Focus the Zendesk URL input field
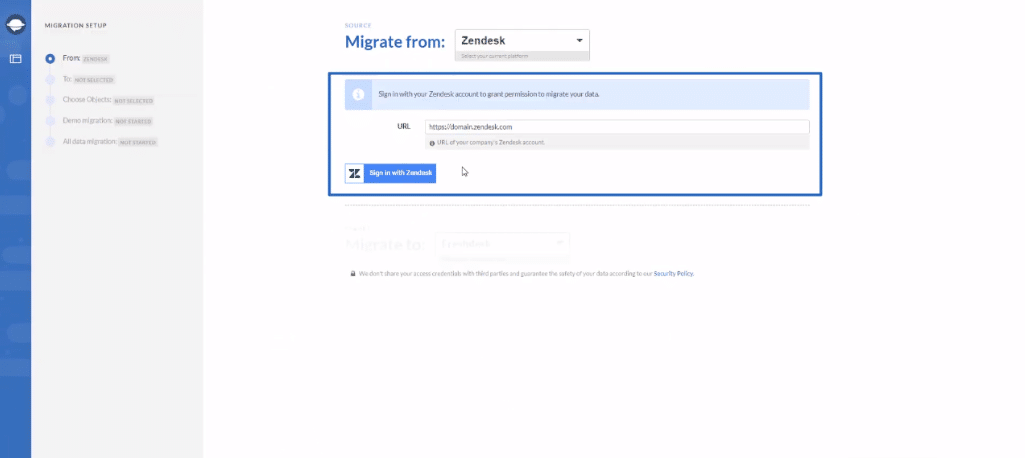Screen dimensions: 1025x458 (617, 127)
